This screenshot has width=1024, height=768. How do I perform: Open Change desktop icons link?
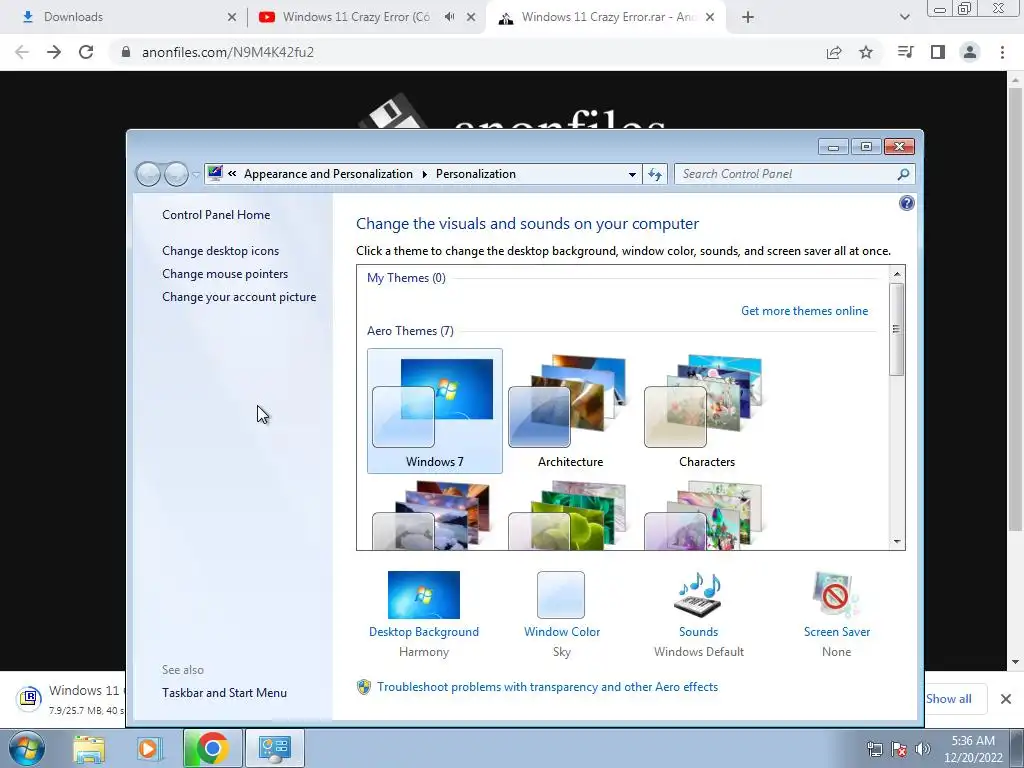pyautogui.click(x=221, y=251)
